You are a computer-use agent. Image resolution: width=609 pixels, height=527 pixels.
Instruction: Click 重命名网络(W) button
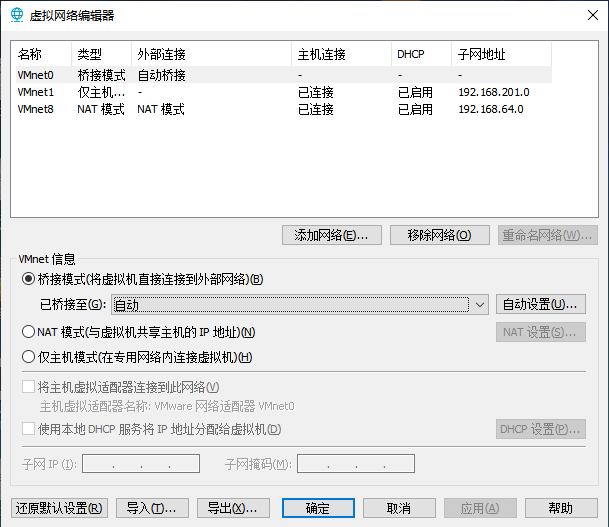click(548, 235)
